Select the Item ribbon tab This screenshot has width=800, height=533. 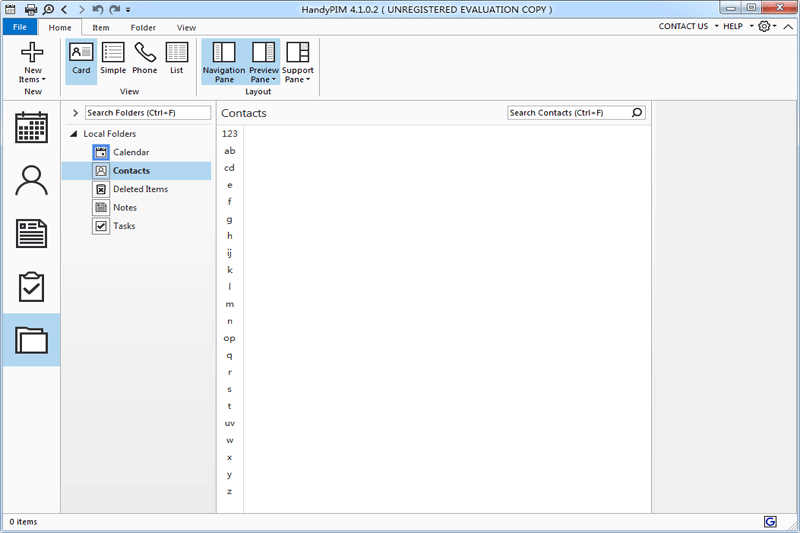[x=101, y=28]
